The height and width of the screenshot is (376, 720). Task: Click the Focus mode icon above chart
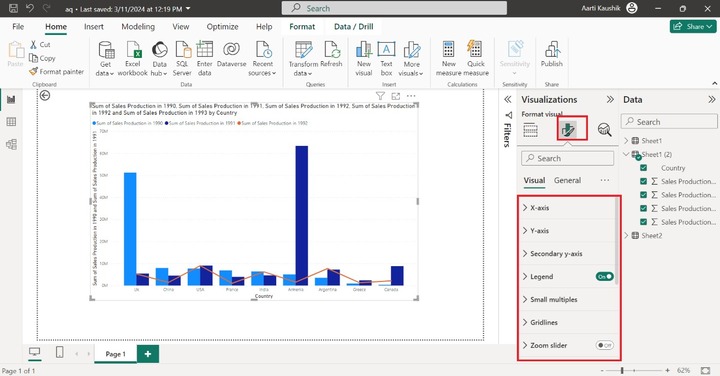point(395,96)
